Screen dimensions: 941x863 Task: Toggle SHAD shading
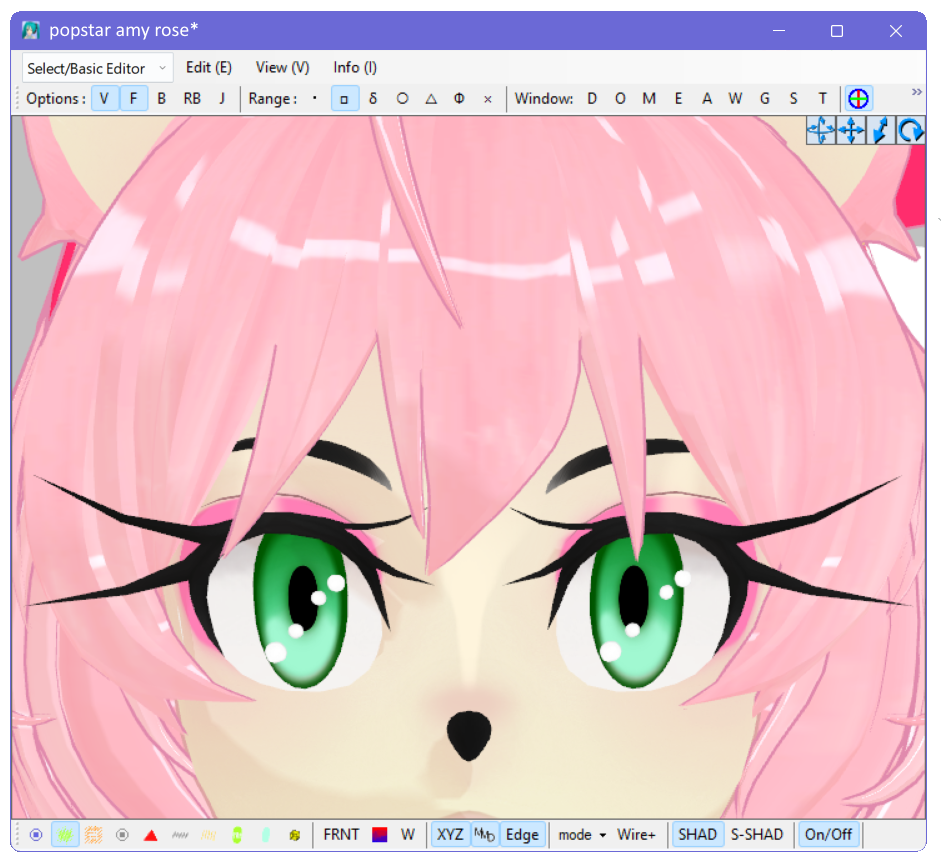697,835
